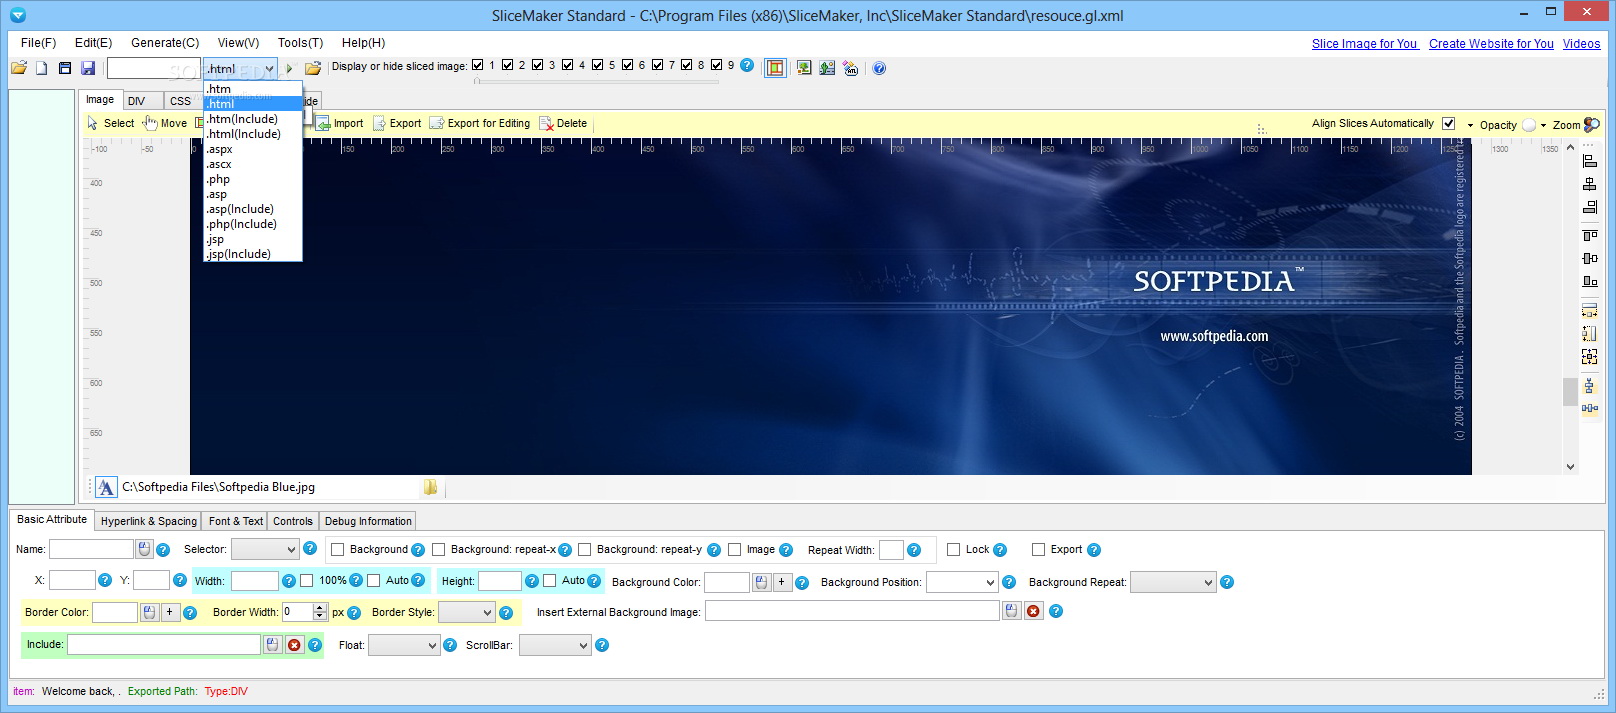The image size is (1616, 713).
Task: Expand the Background Repeat combo box
Action: pyautogui.click(x=1172, y=582)
